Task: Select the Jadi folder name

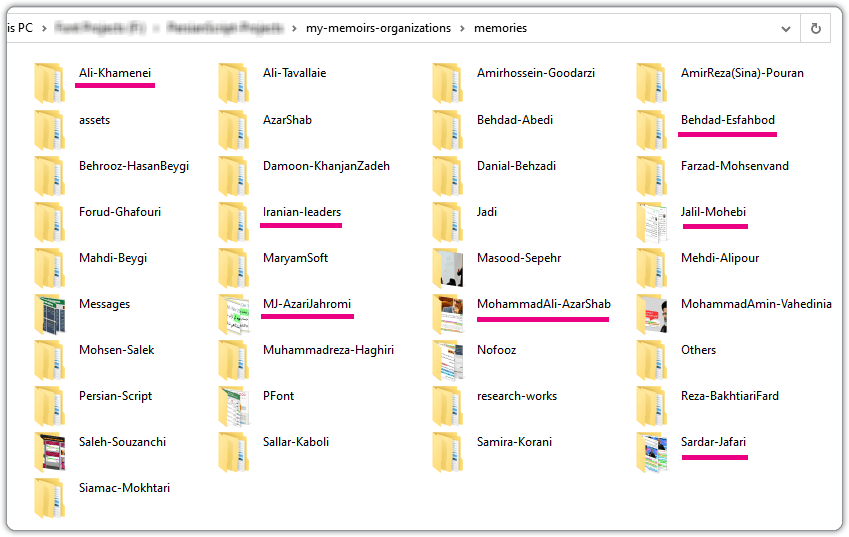Action: (487, 212)
